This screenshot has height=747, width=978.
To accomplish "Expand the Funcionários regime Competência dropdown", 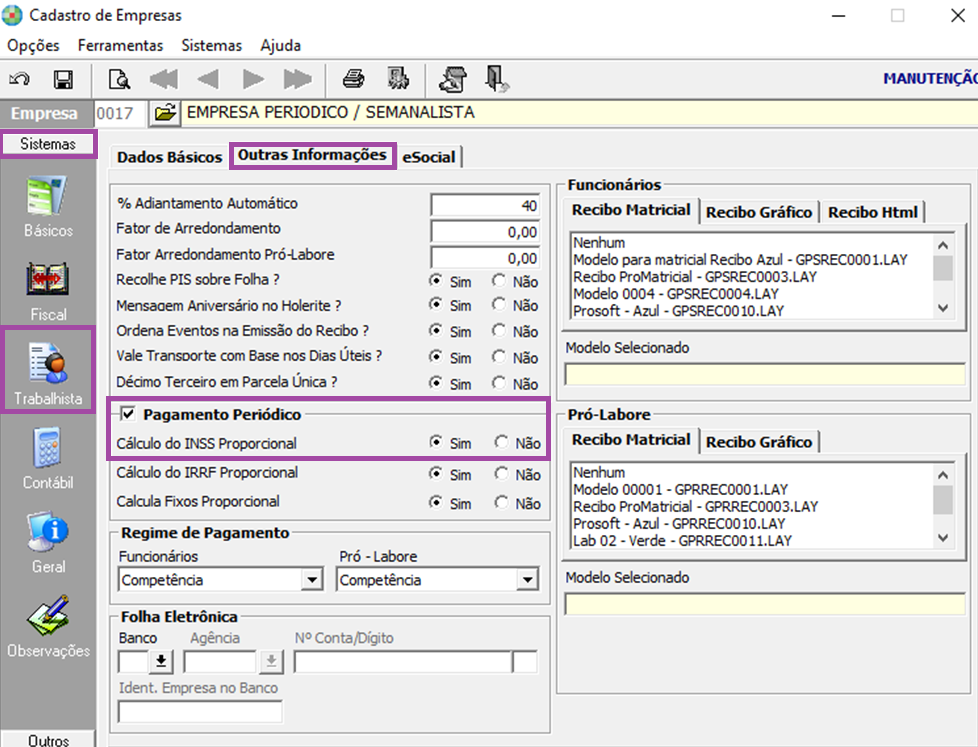I will [311, 580].
